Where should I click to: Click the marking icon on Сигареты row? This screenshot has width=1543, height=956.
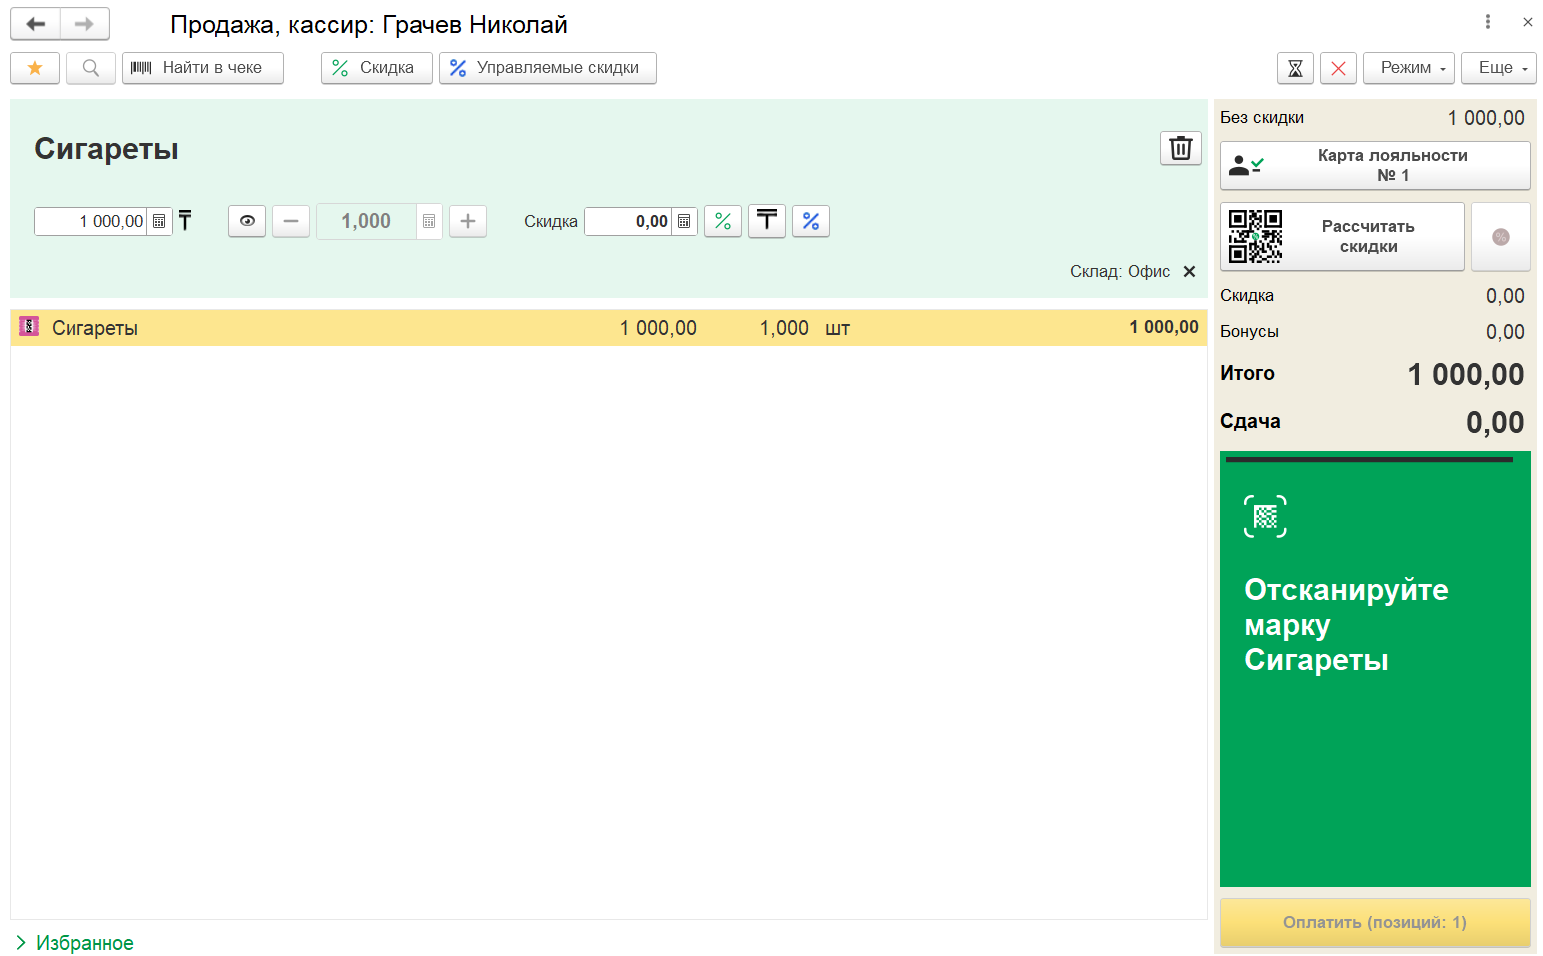[x=29, y=326]
